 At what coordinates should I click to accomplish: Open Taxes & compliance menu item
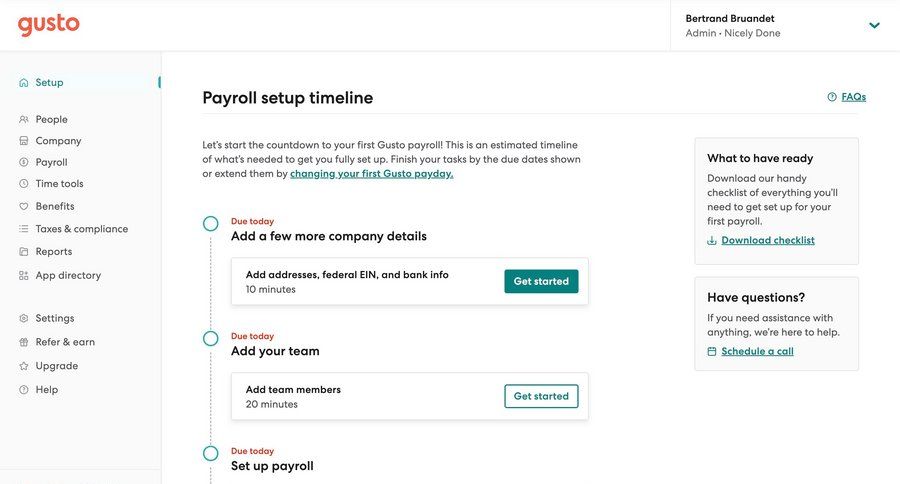[x=81, y=229]
